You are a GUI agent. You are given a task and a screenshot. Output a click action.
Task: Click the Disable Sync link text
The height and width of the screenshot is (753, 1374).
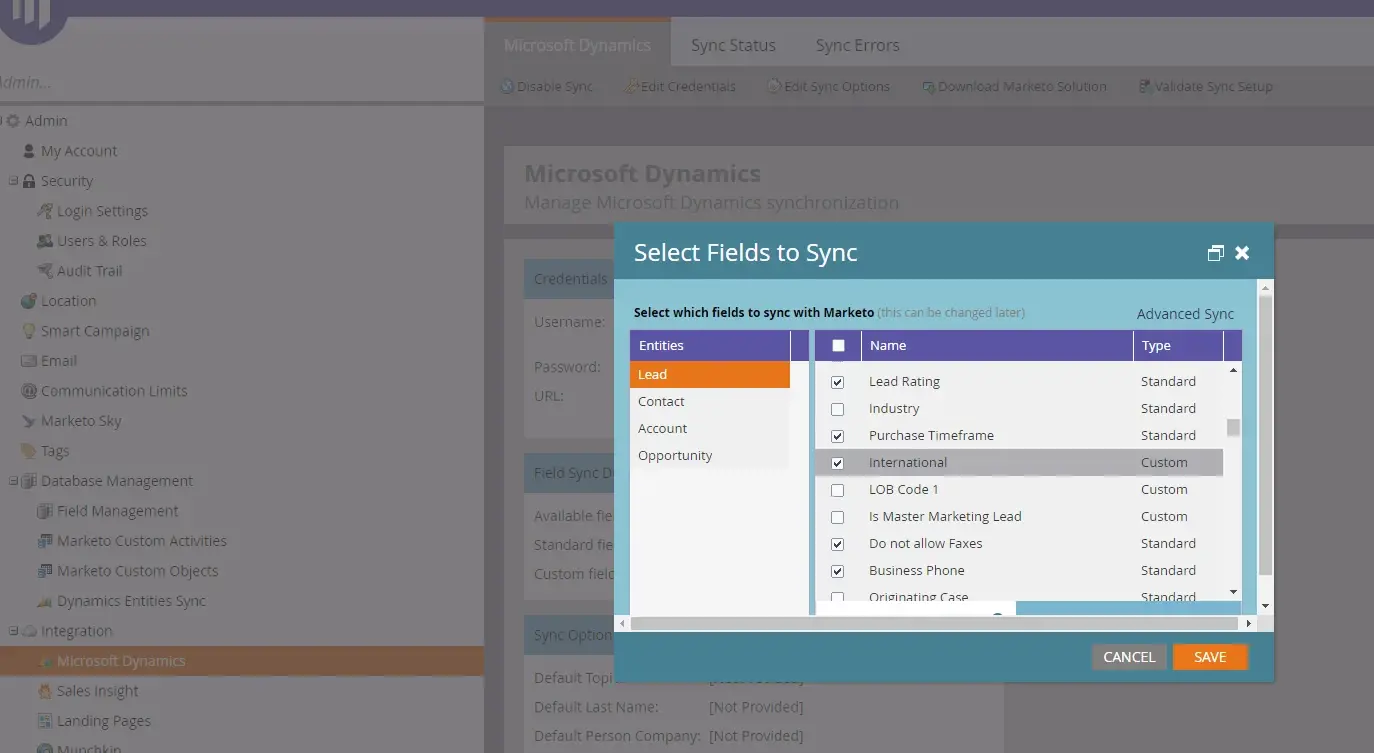point(555,87)
